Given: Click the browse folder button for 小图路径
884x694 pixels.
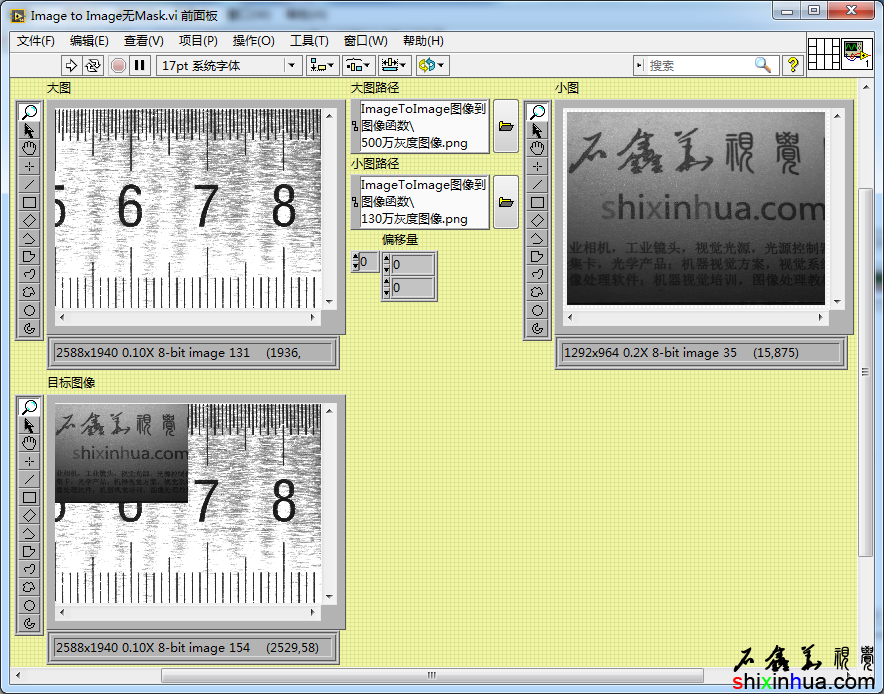Looking at the screenshot, I should pyautogui.click(x=505, y=202).
